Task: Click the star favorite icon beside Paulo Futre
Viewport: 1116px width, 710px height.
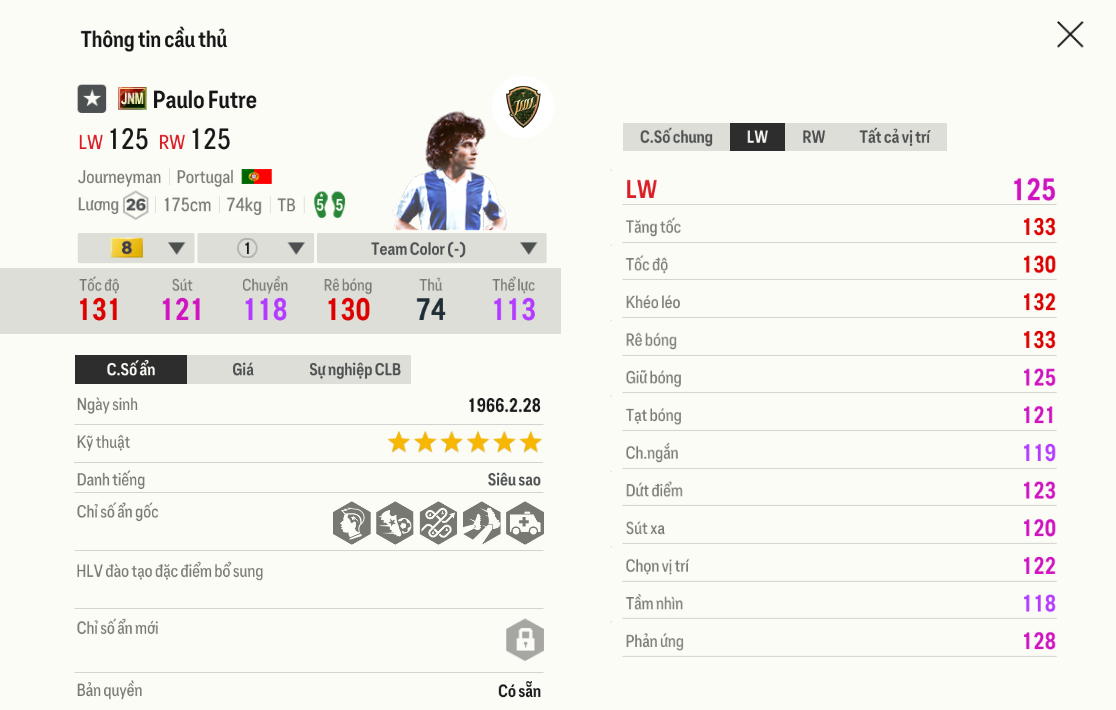Action: click(92, 99)
